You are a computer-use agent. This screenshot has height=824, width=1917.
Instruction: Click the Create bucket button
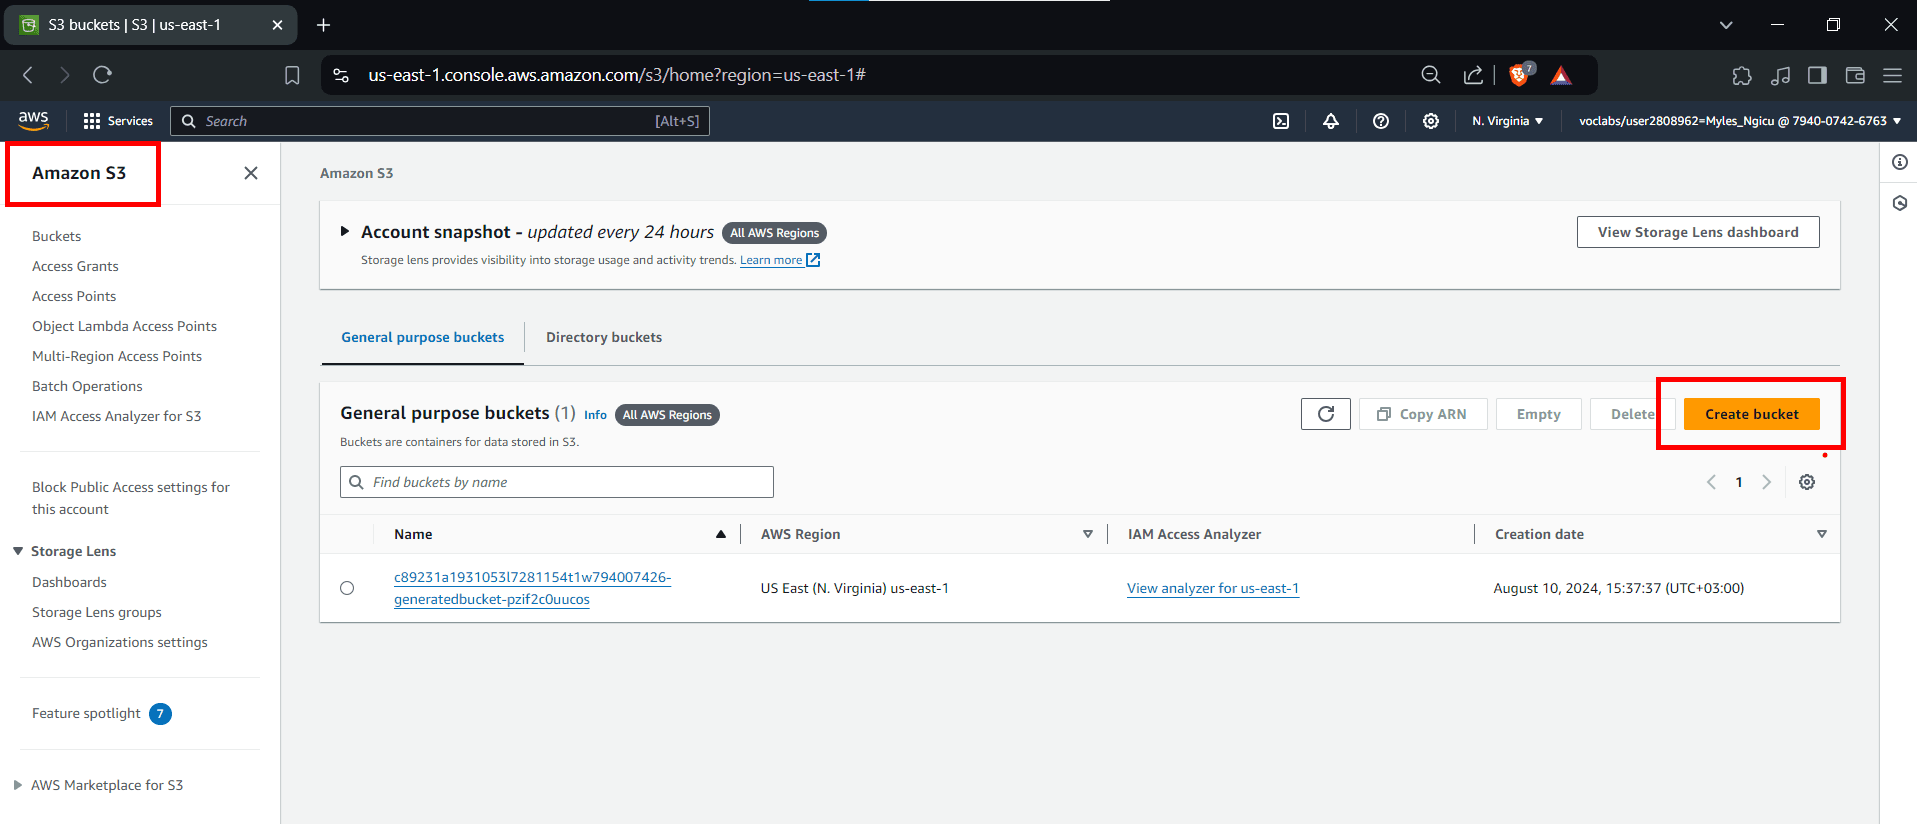coord(1752,414)
